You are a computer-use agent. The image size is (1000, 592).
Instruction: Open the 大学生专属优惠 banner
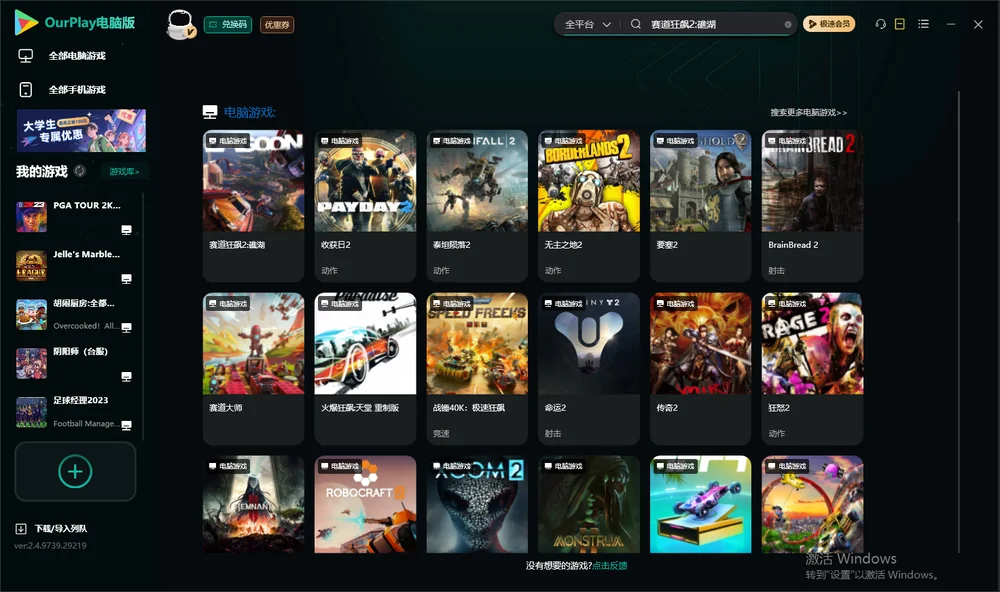81,130
